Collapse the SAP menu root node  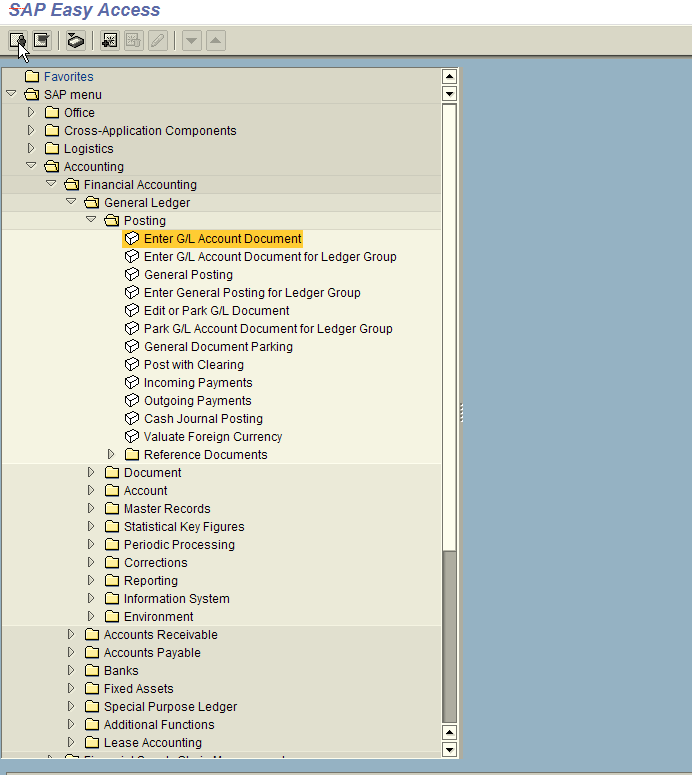11,93
